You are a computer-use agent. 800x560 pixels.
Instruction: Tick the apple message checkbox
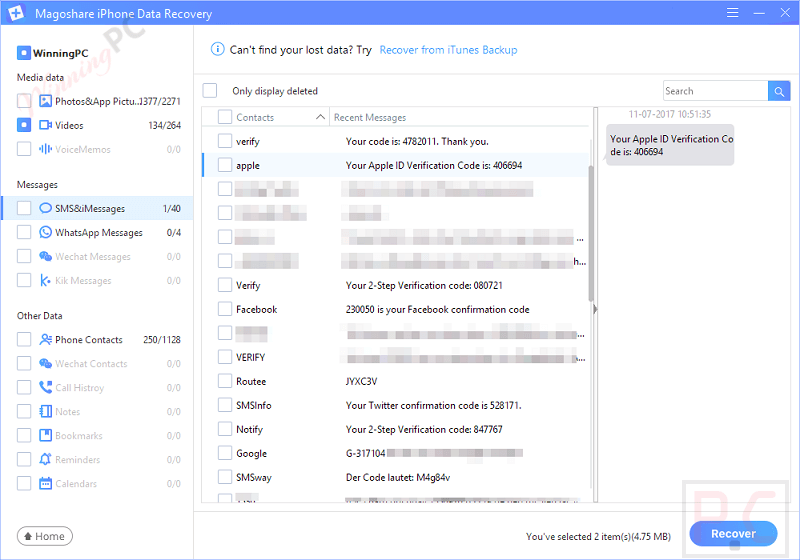coord(225,165)
